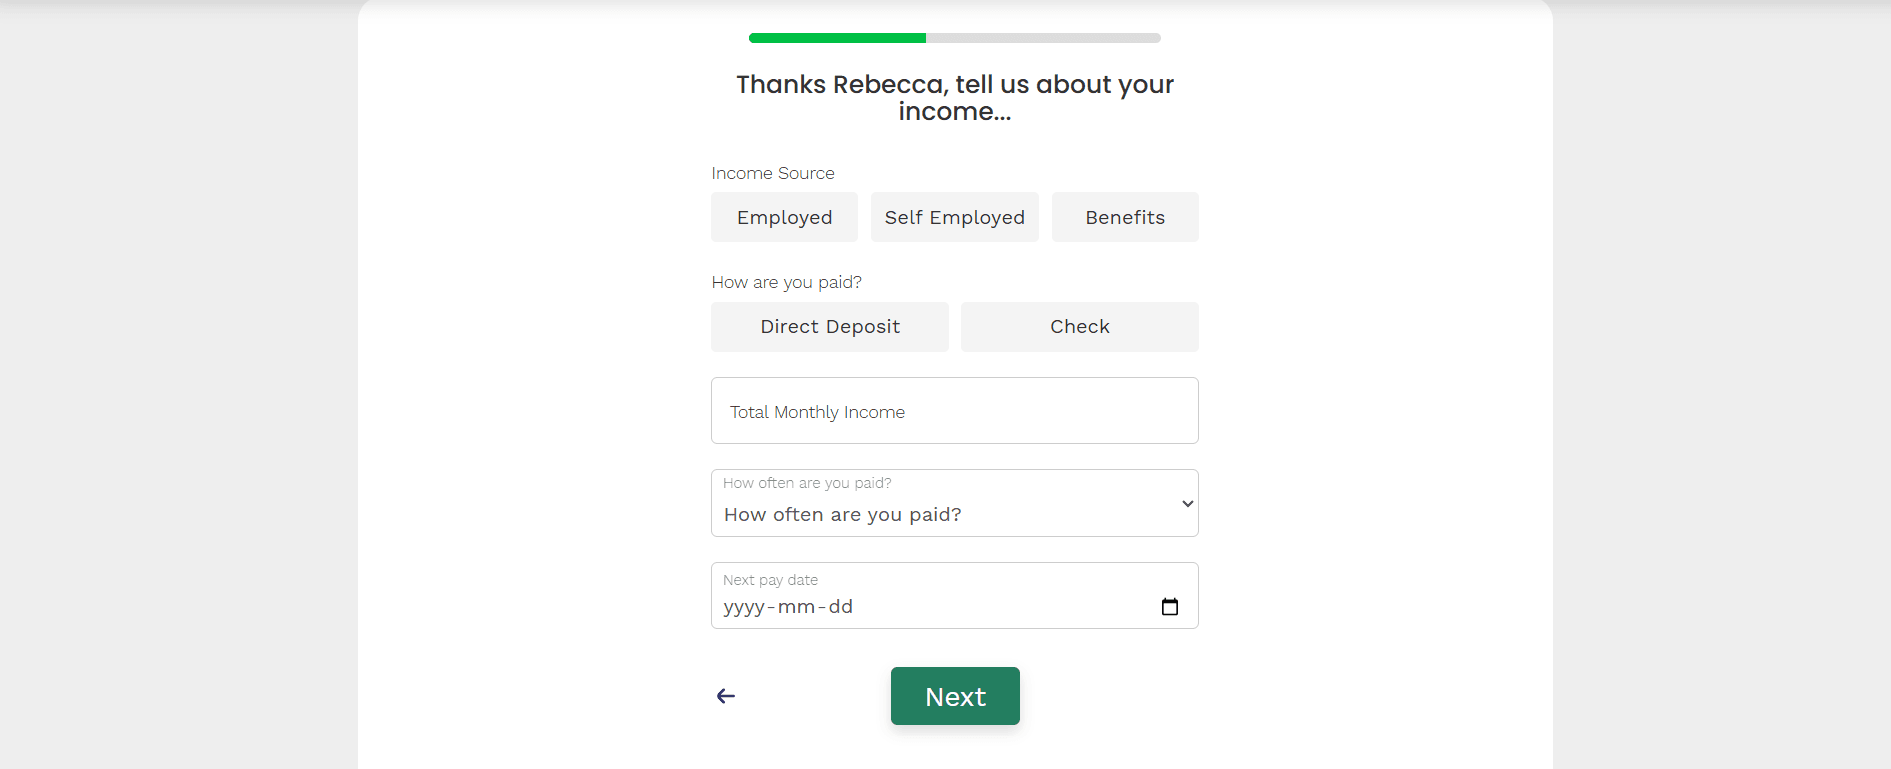Select Direct Deposit payment method
Viewport: 1891px width, 769px height.
(829, 326)
